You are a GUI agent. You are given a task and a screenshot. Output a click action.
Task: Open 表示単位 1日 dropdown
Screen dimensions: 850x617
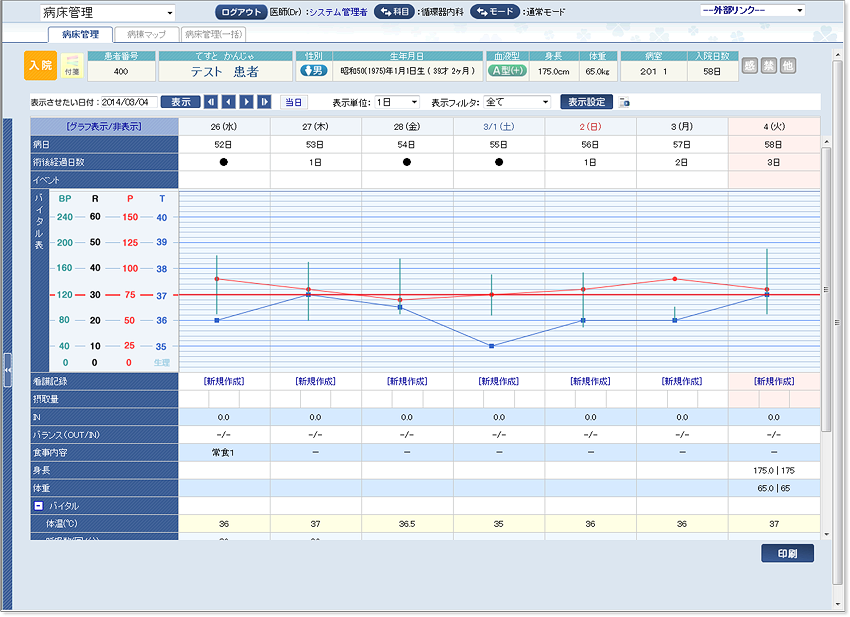[397, 102]
